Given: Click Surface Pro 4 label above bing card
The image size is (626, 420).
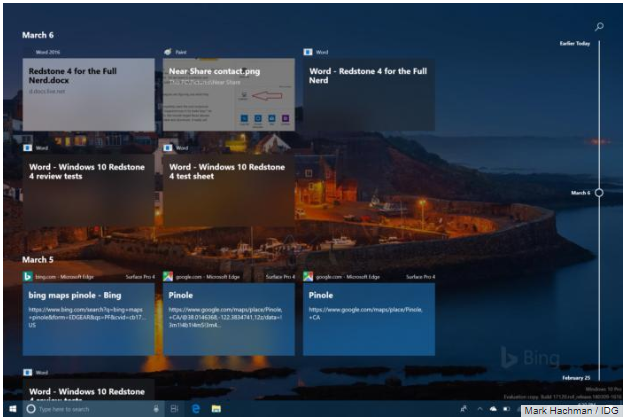Looking at the screenshot, I should pyautogui.click(x=140, y=277).
